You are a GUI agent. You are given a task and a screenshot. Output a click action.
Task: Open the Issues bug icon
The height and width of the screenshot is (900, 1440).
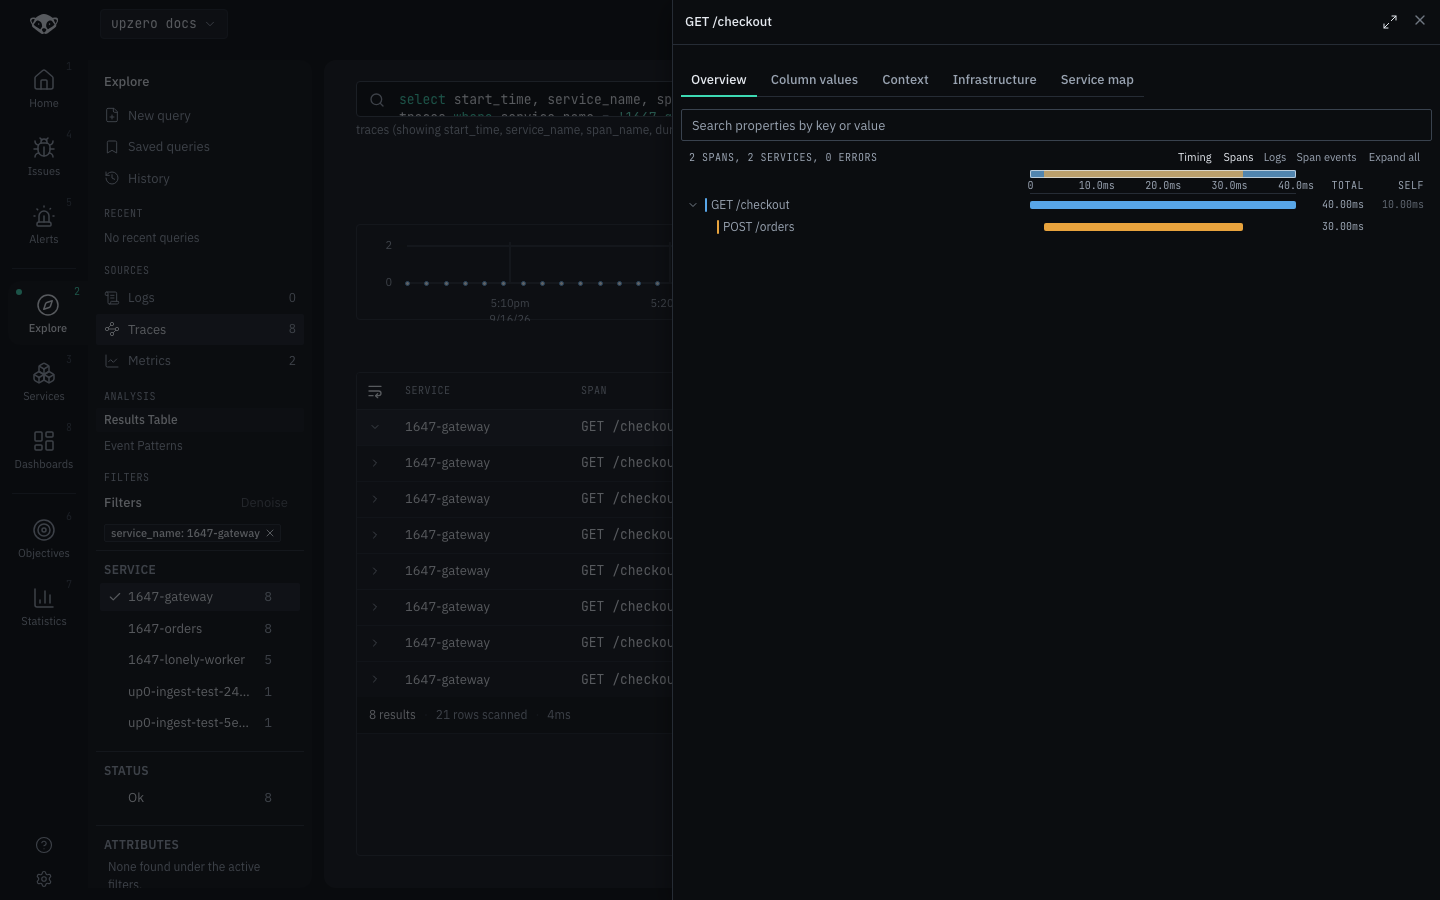(x=44, y=148)
